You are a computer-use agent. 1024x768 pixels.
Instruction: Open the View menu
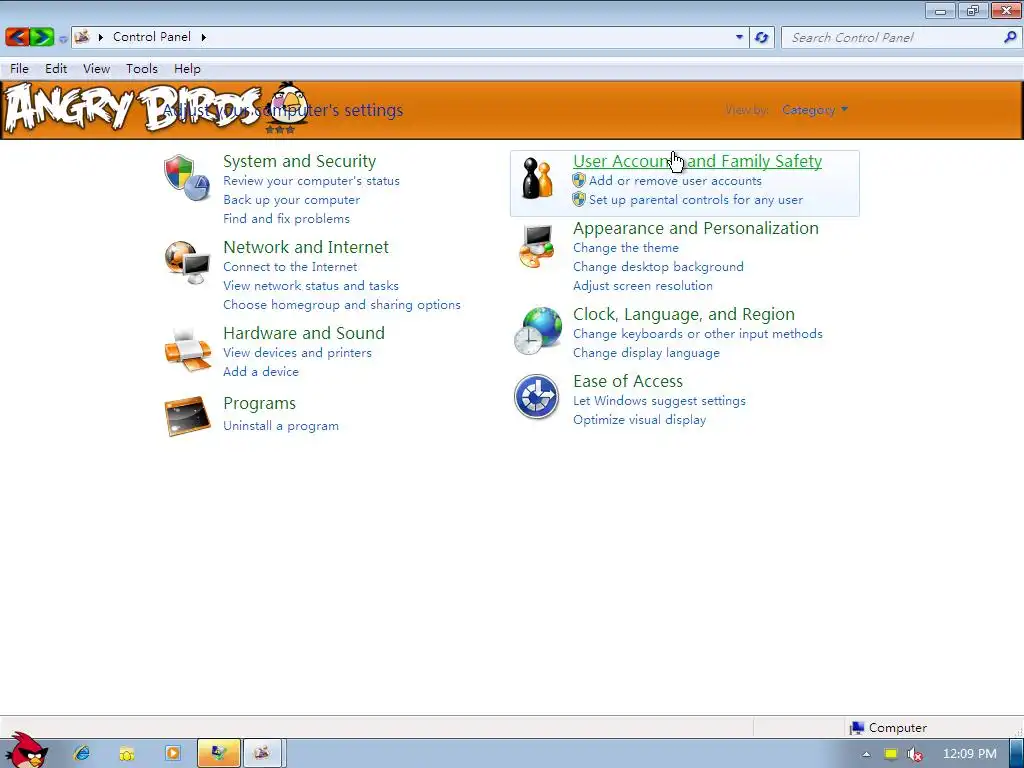click(96, 69)
